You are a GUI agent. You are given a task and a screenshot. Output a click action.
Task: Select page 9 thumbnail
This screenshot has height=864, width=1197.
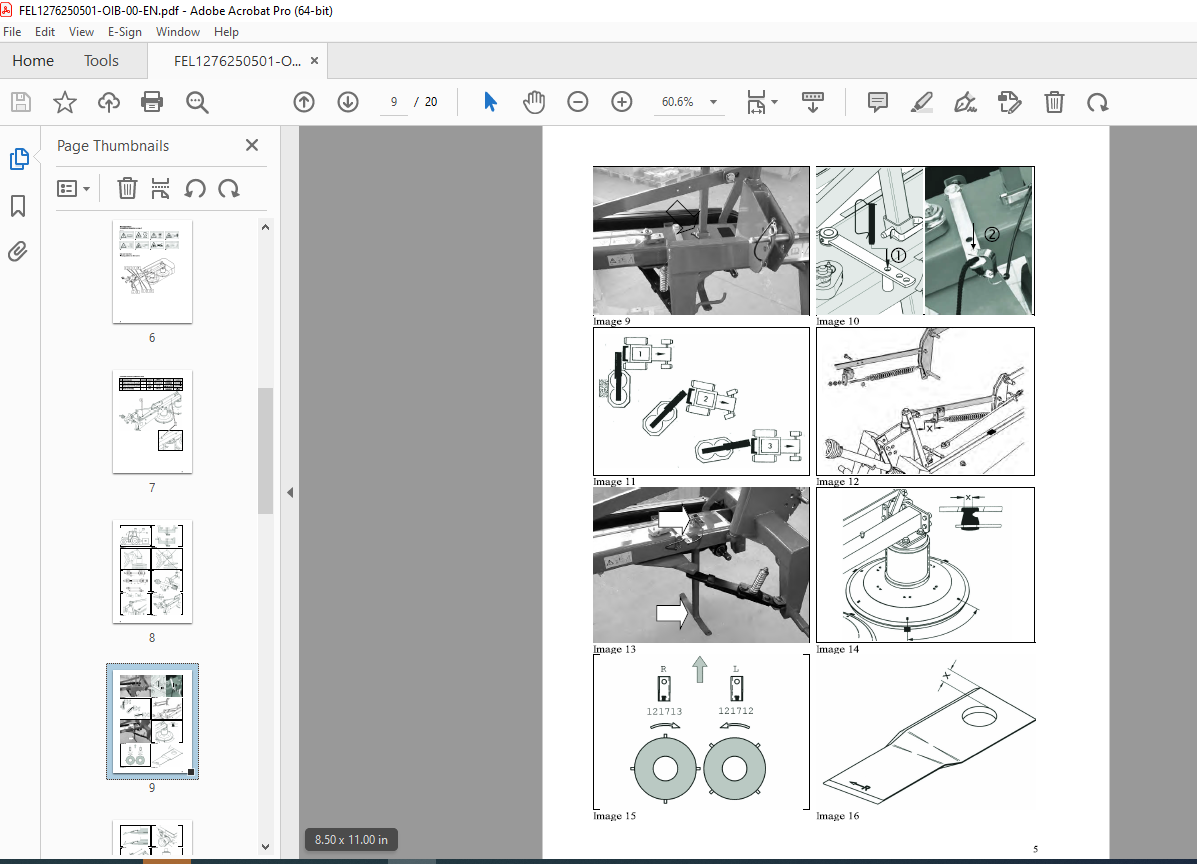pos(152,721)
